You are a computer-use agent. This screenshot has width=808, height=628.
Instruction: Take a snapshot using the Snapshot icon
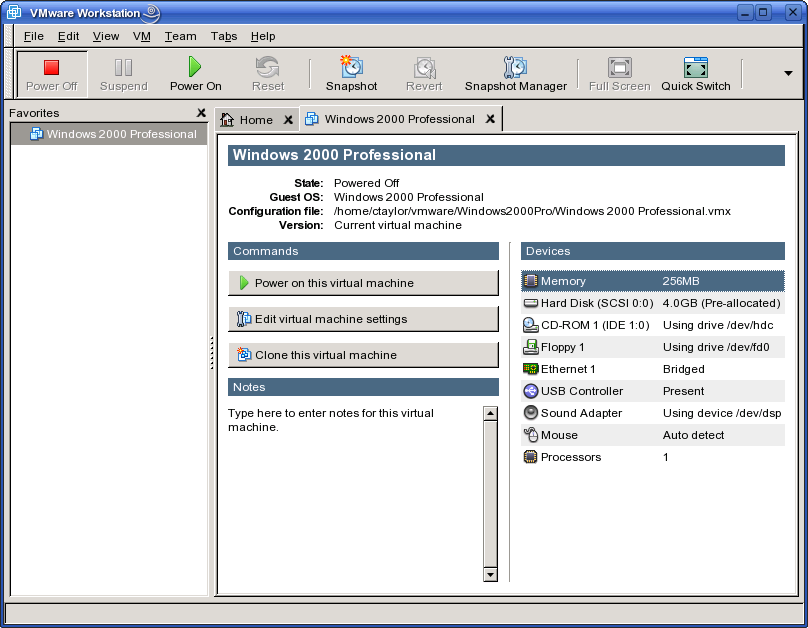tap(351, 66)
